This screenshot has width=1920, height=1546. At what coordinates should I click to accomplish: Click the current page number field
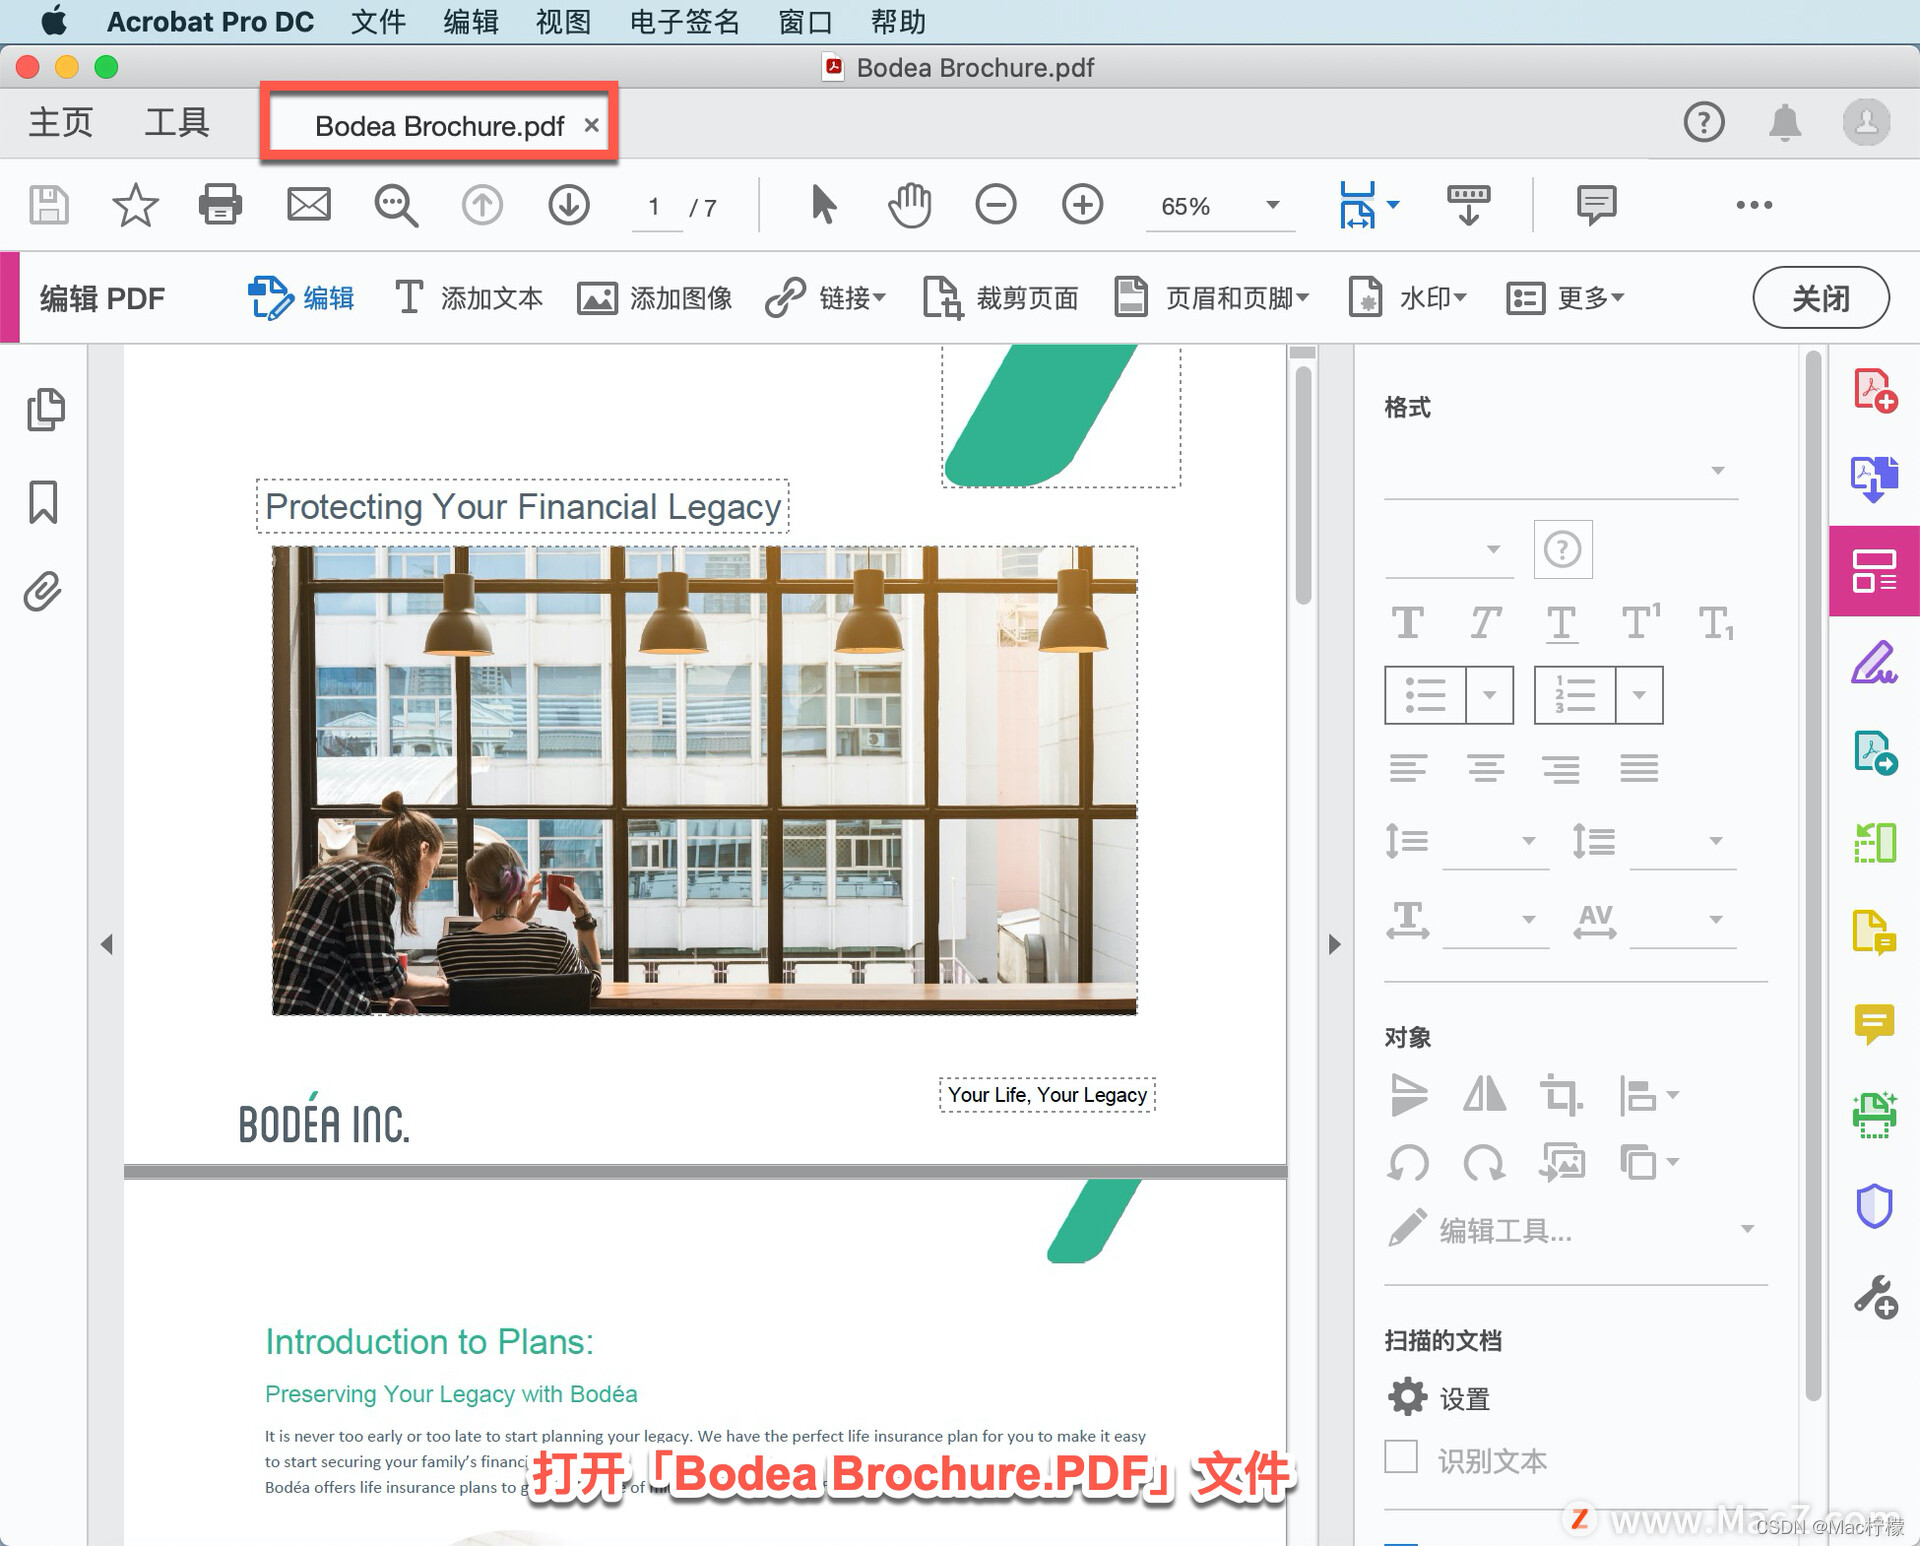click(654, 207)
